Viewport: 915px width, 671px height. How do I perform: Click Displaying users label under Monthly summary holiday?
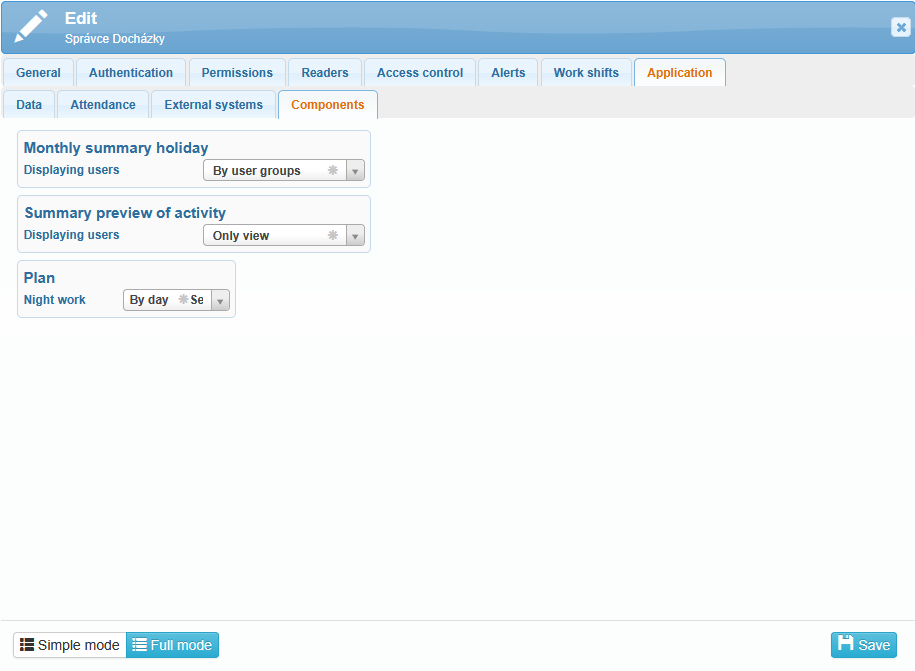click(71, 170)
